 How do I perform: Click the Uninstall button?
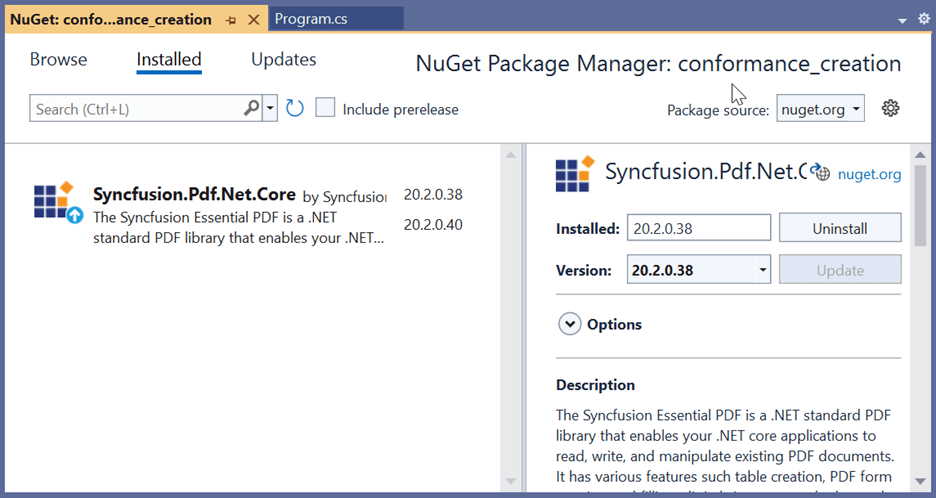point(839,228)
